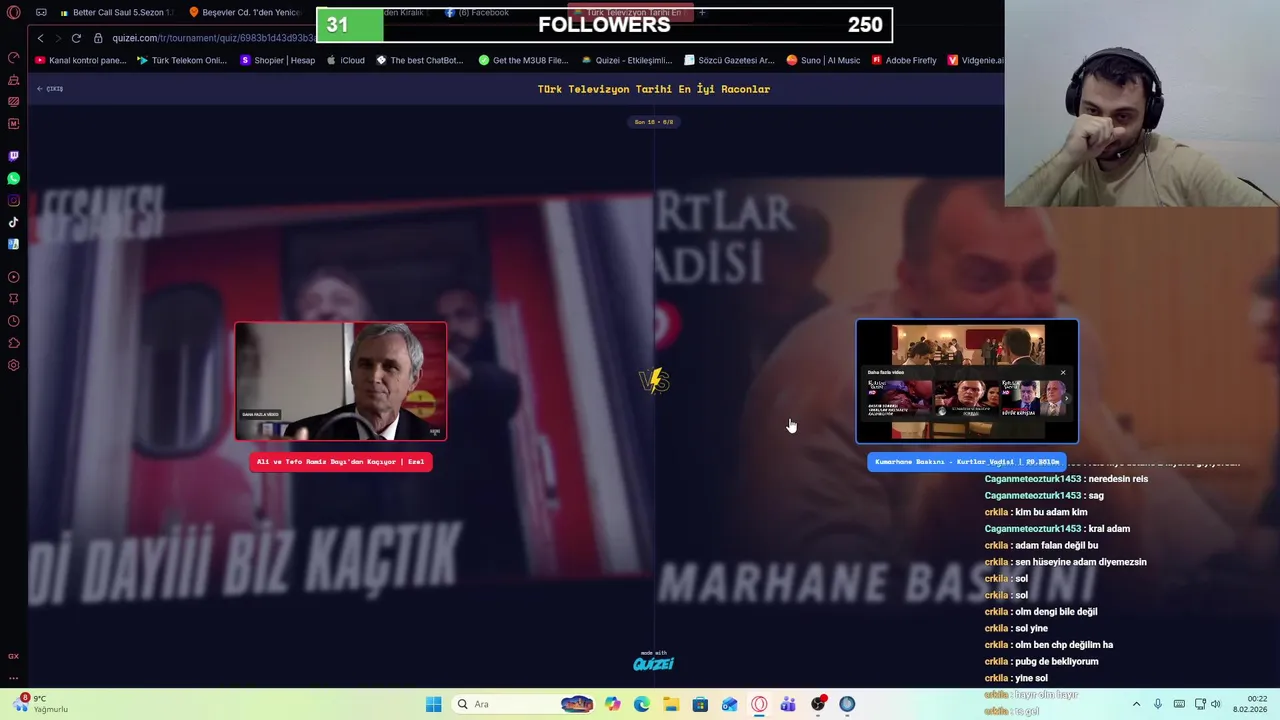1280x720 pixels.
Task: Open the player icon in sidebar
Action: [13, 277]
